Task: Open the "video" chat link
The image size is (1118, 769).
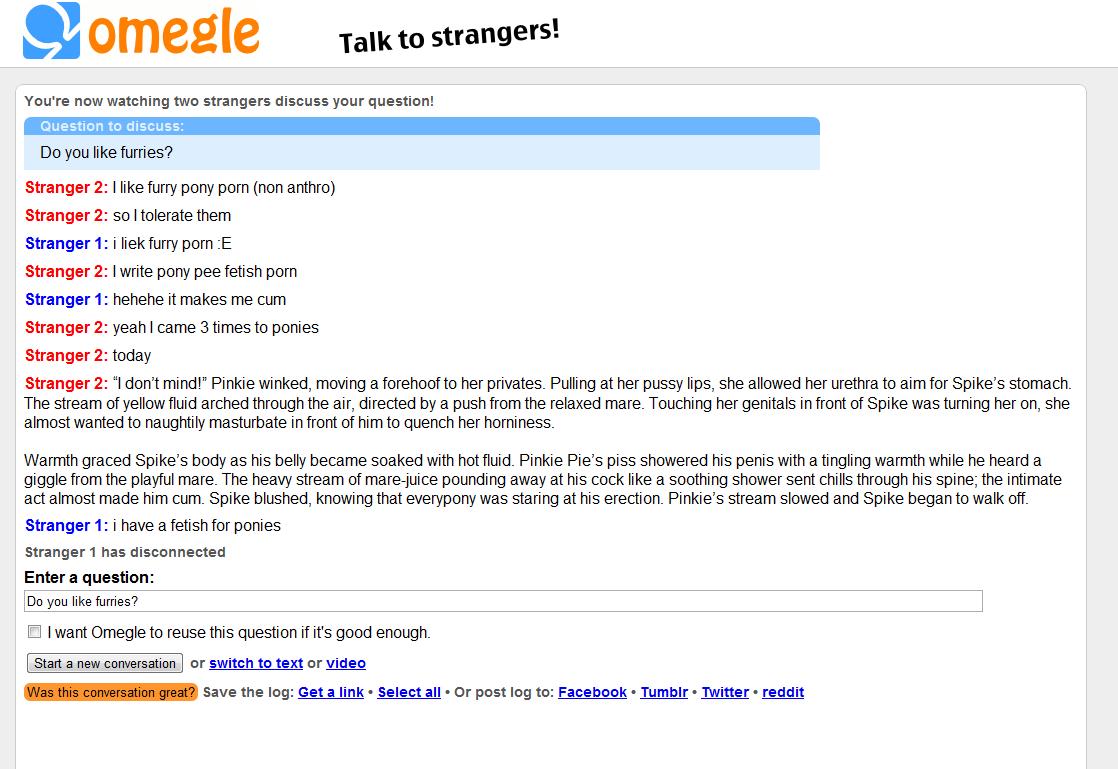Action: click(346, 663)
